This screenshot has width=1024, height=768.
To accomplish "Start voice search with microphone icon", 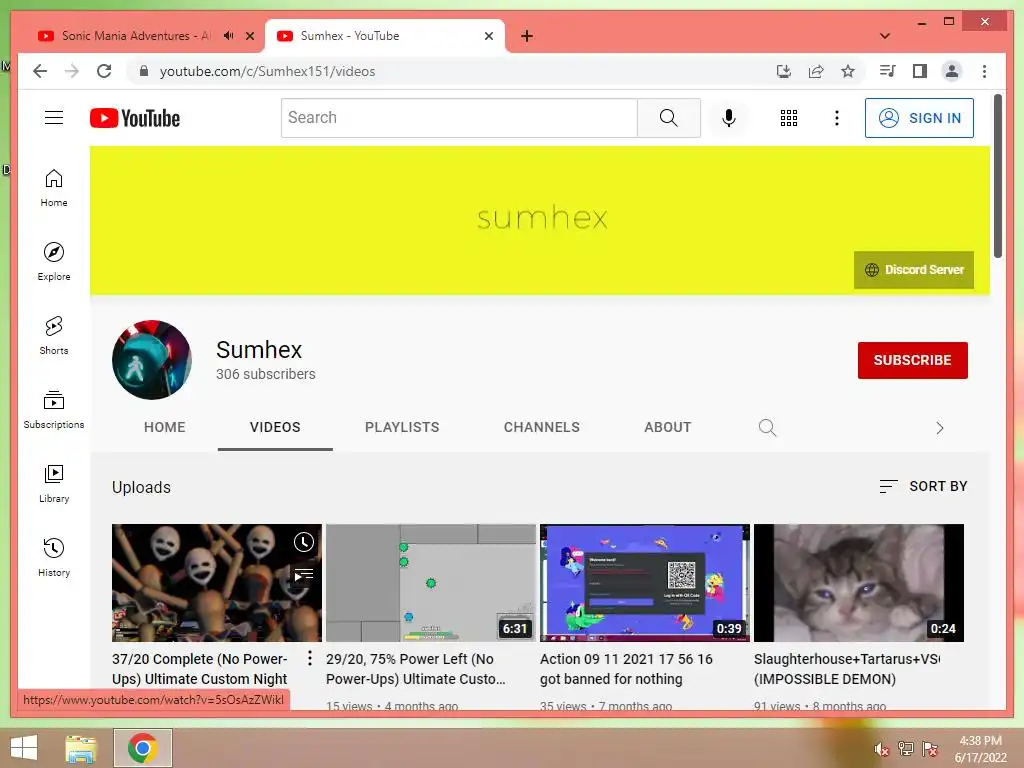I will pyautogui.click(x=729, y=118).
